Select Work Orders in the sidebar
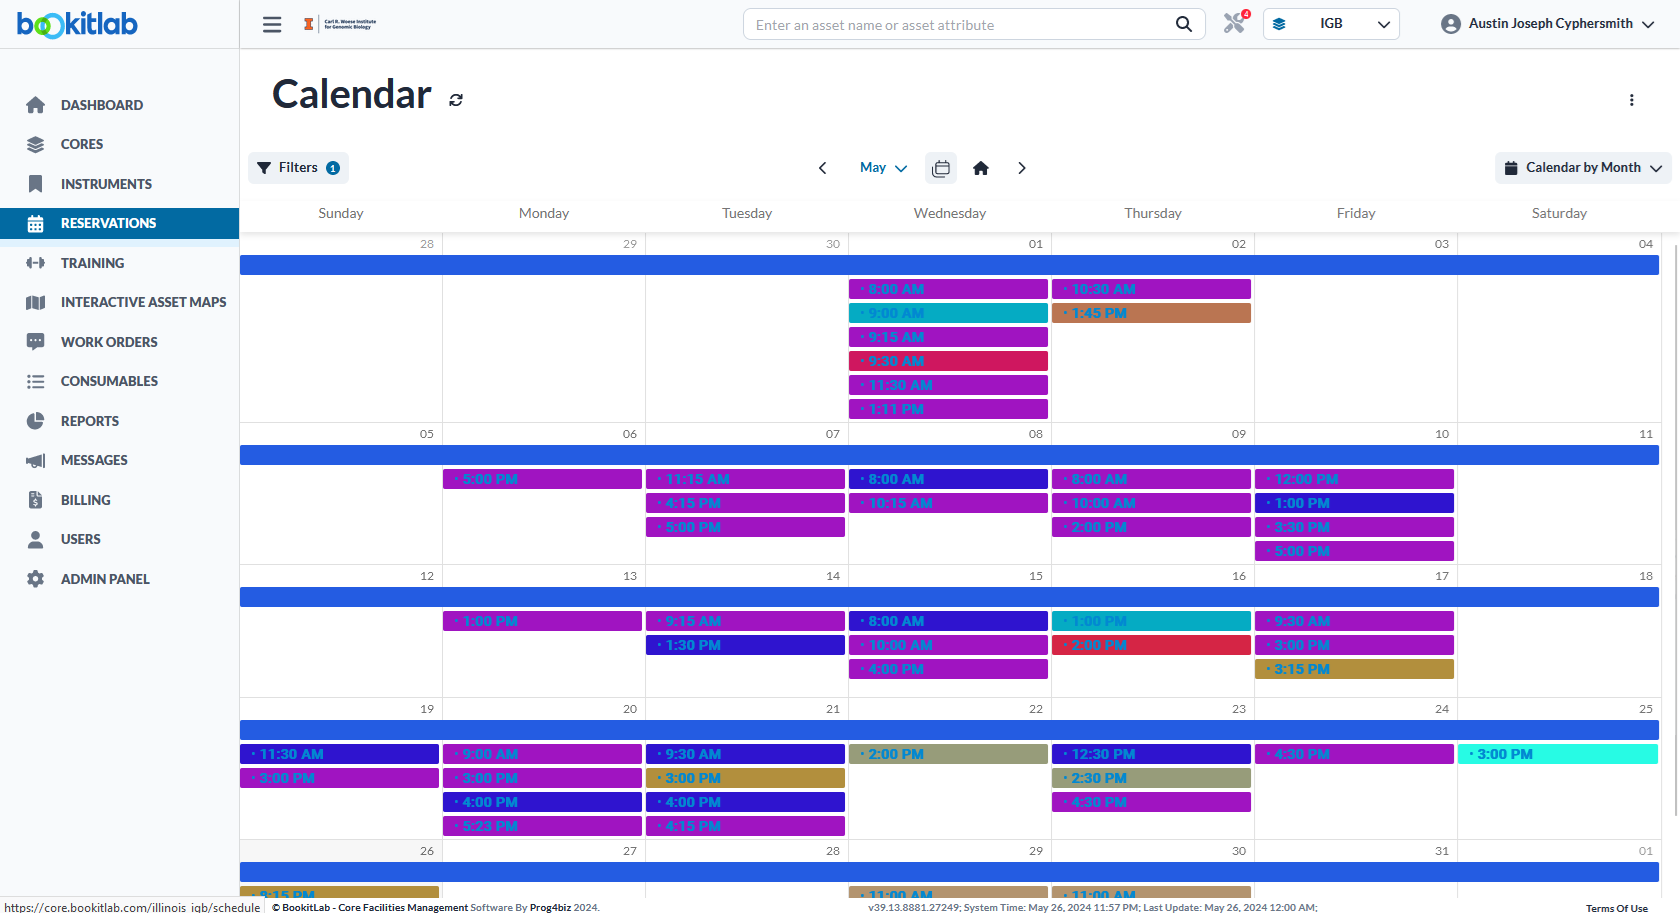The height and width of the screenshot is (913, 1680). click(109, 342)
